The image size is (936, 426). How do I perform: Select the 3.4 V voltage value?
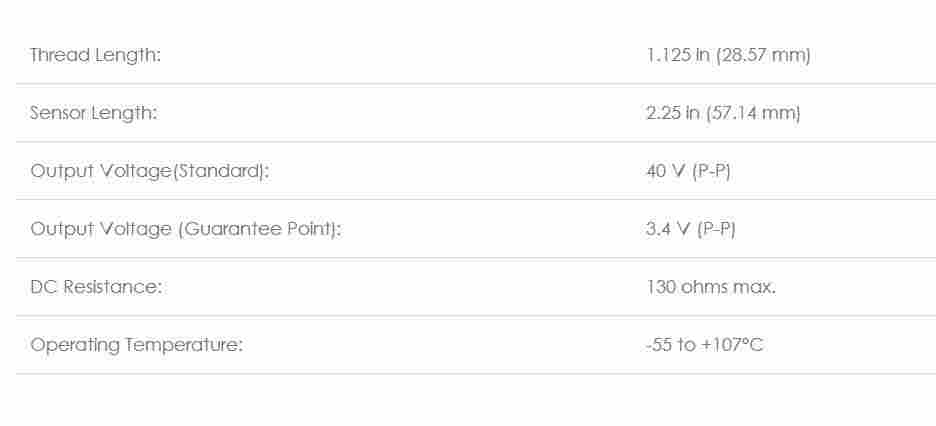(x=668, y=229)
